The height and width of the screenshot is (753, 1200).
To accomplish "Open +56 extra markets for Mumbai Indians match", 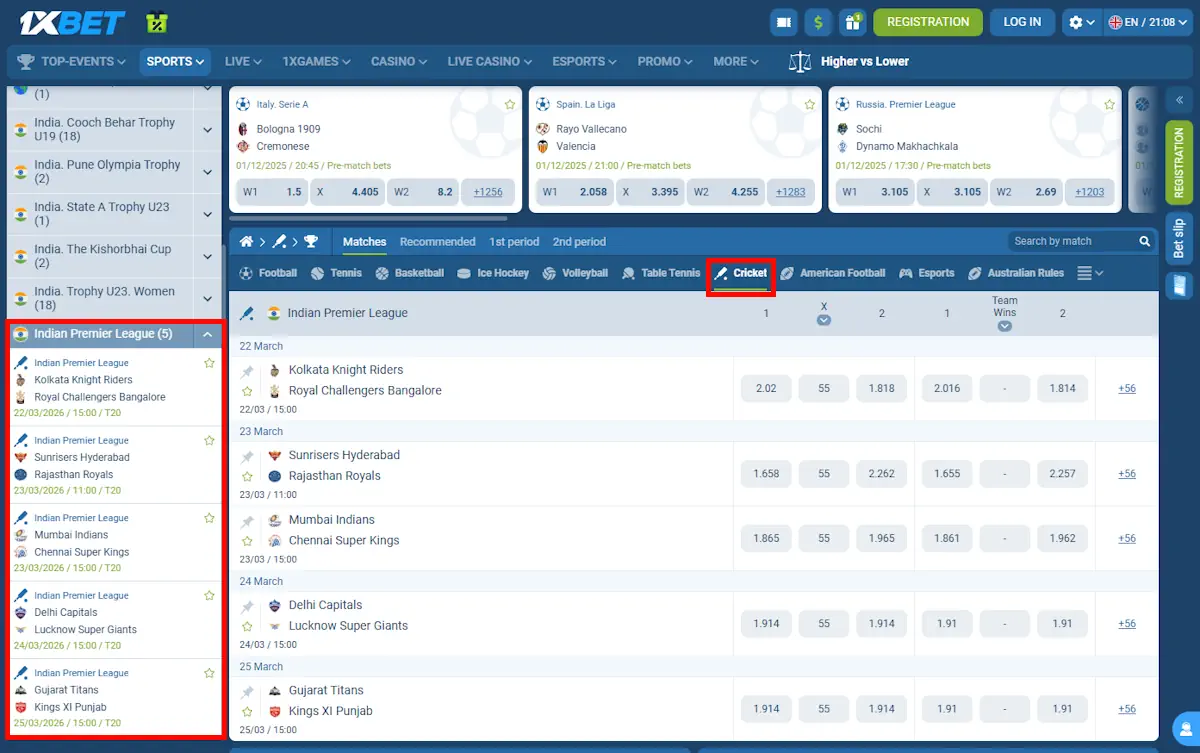I will 1126,538.
